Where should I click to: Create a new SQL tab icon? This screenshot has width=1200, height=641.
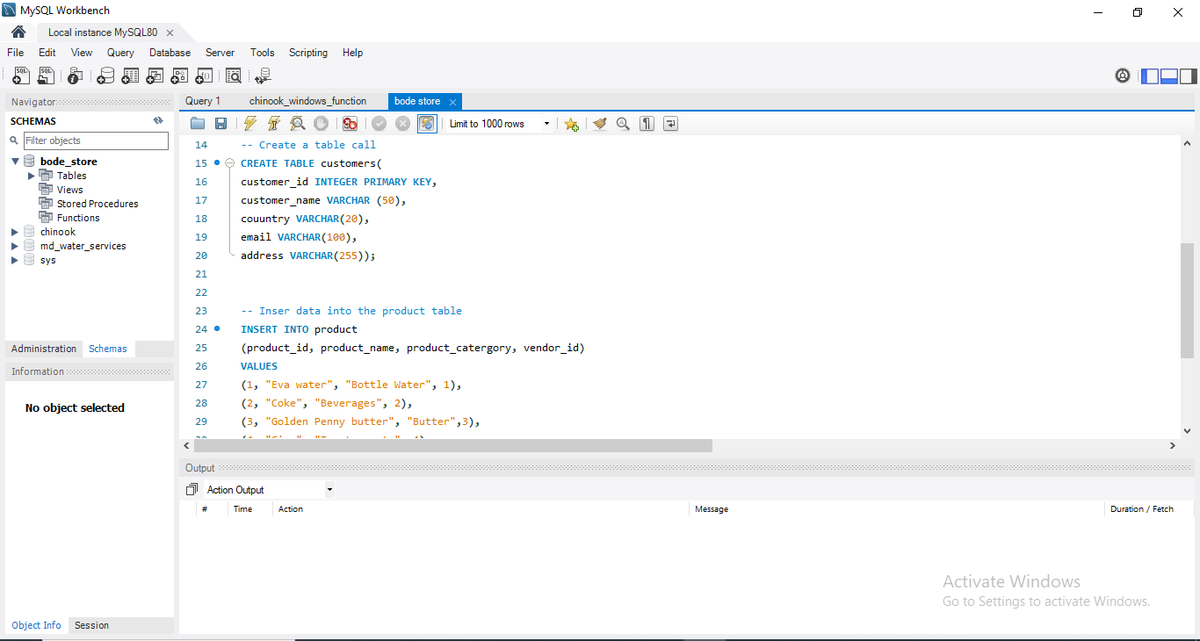pyautogui.click(x=19, y=75)
